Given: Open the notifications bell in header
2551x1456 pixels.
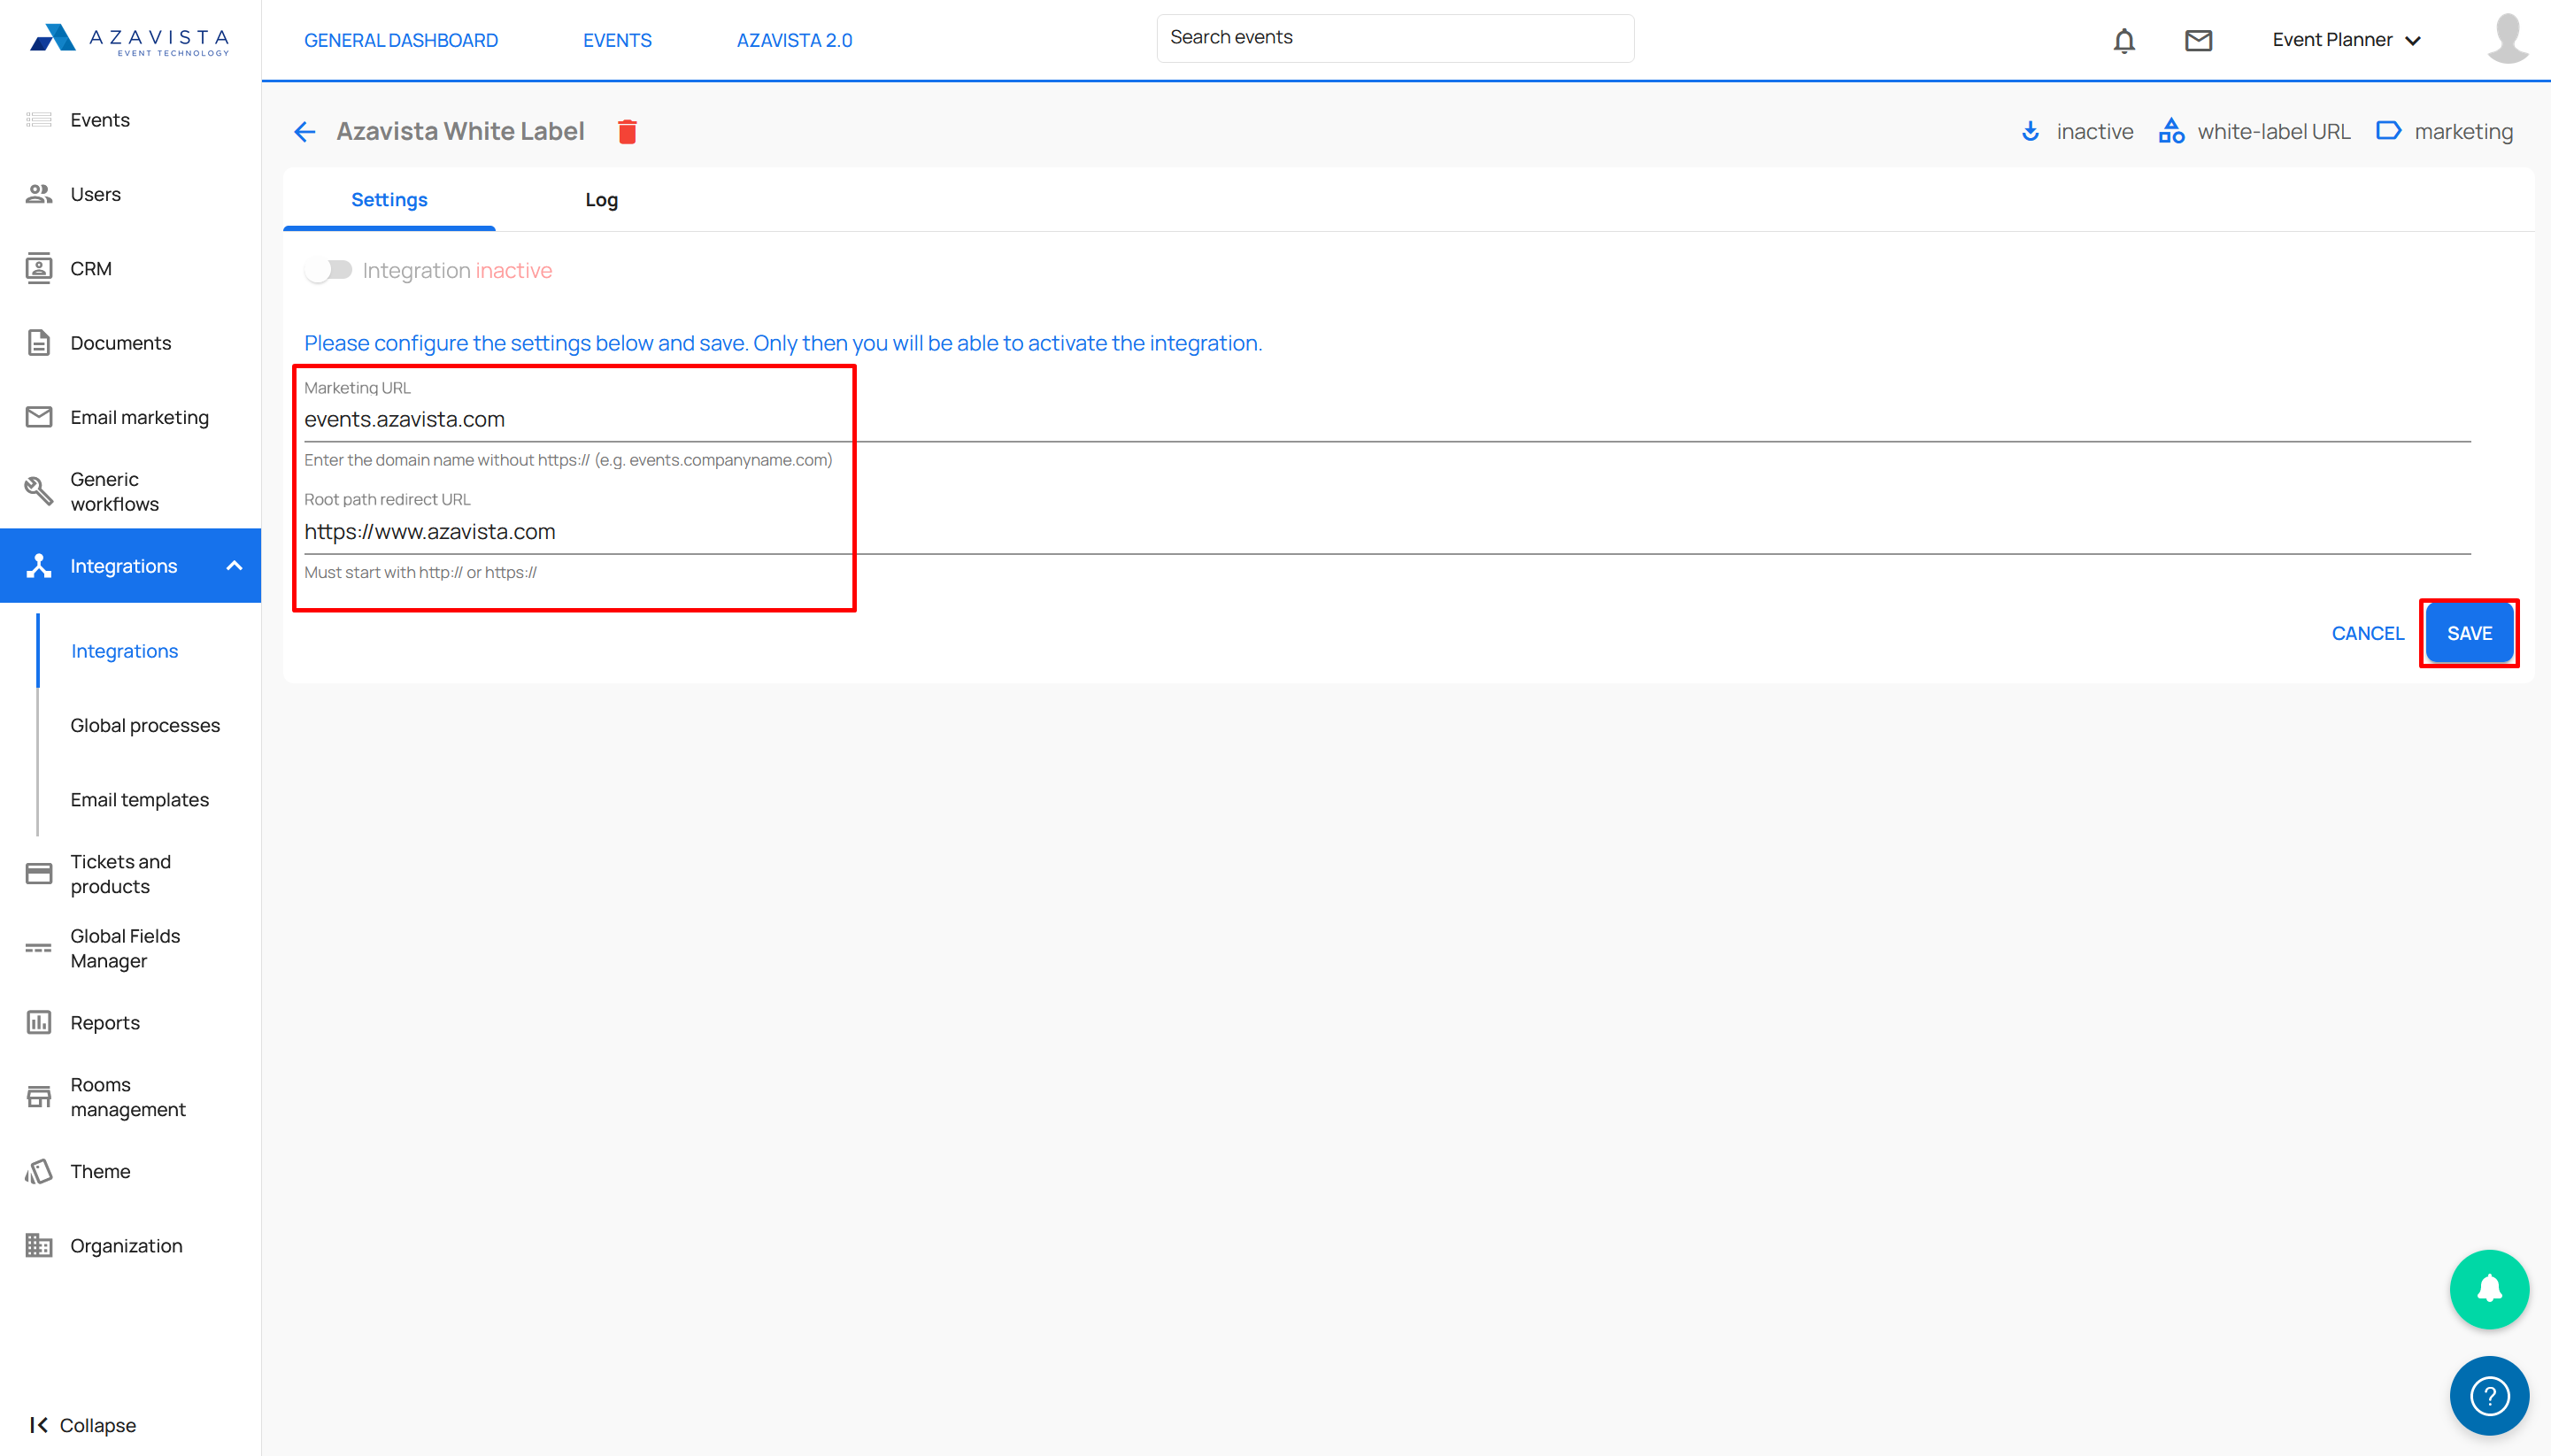Looking at the screenshot, I should pyautogui.click(x=2124, y=40).
